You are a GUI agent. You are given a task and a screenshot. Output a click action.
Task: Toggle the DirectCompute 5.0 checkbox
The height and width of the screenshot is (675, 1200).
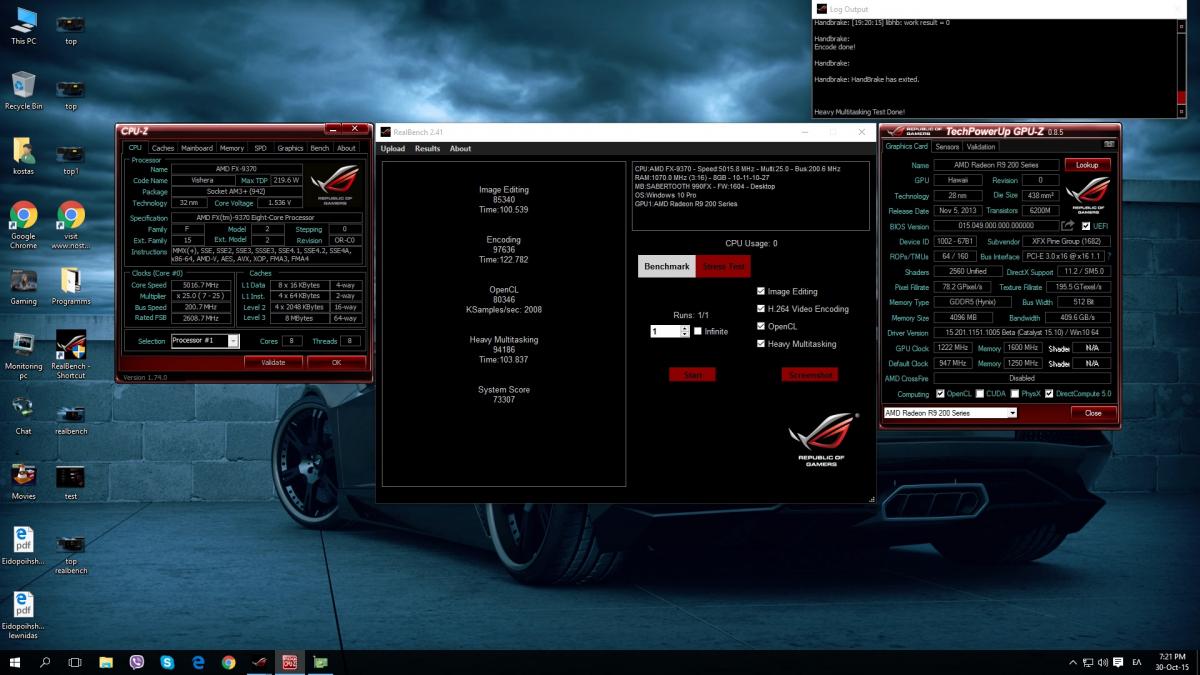1050,394
